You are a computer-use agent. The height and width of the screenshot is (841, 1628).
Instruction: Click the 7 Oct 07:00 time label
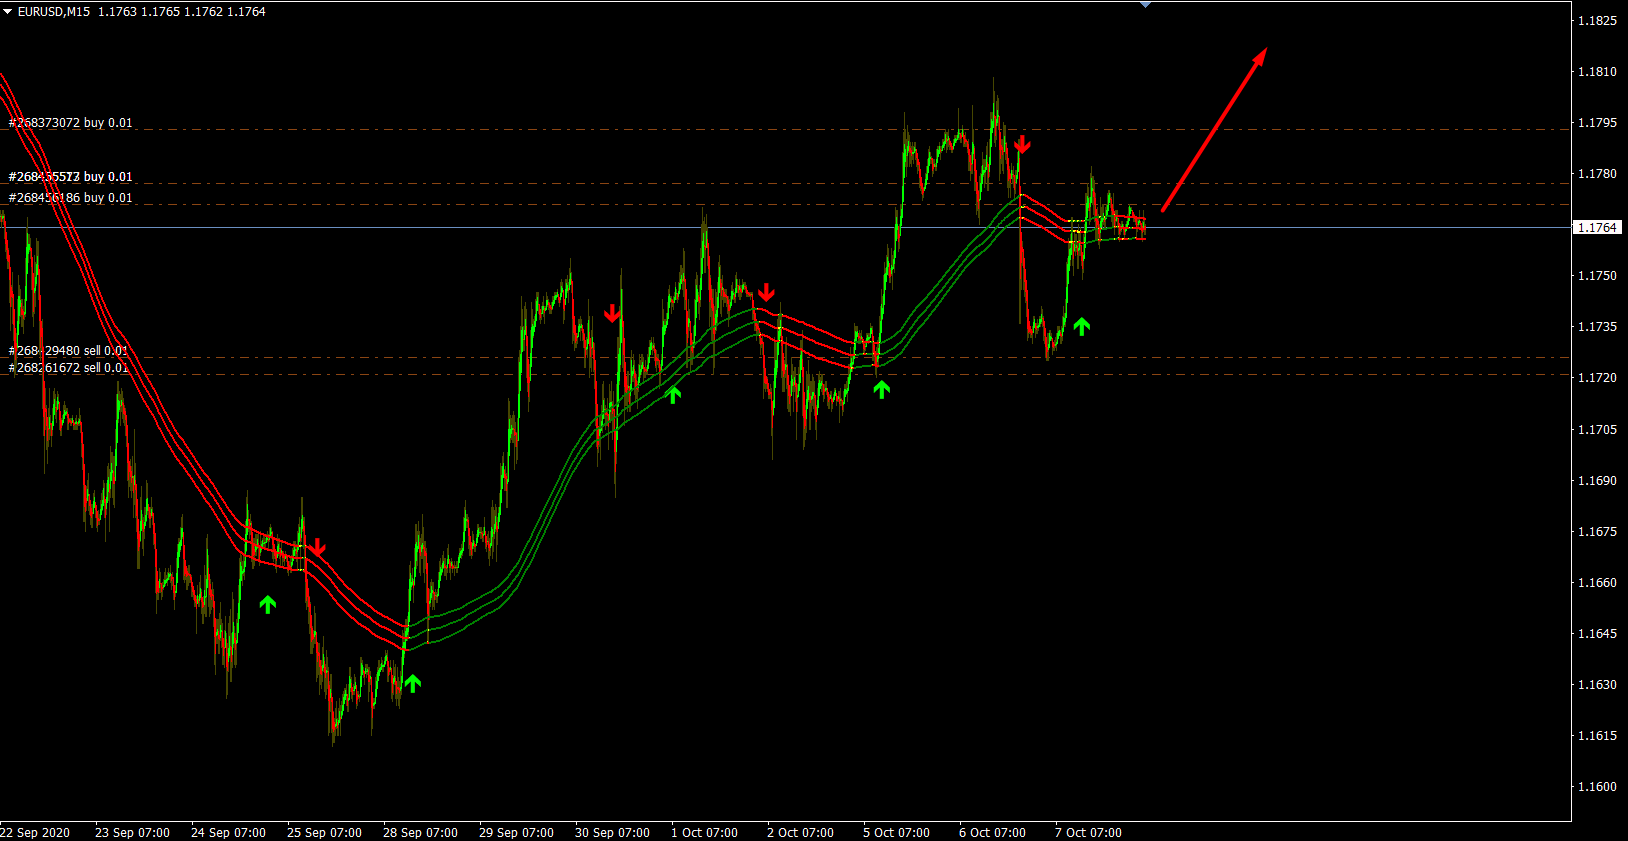(1088, 833)
